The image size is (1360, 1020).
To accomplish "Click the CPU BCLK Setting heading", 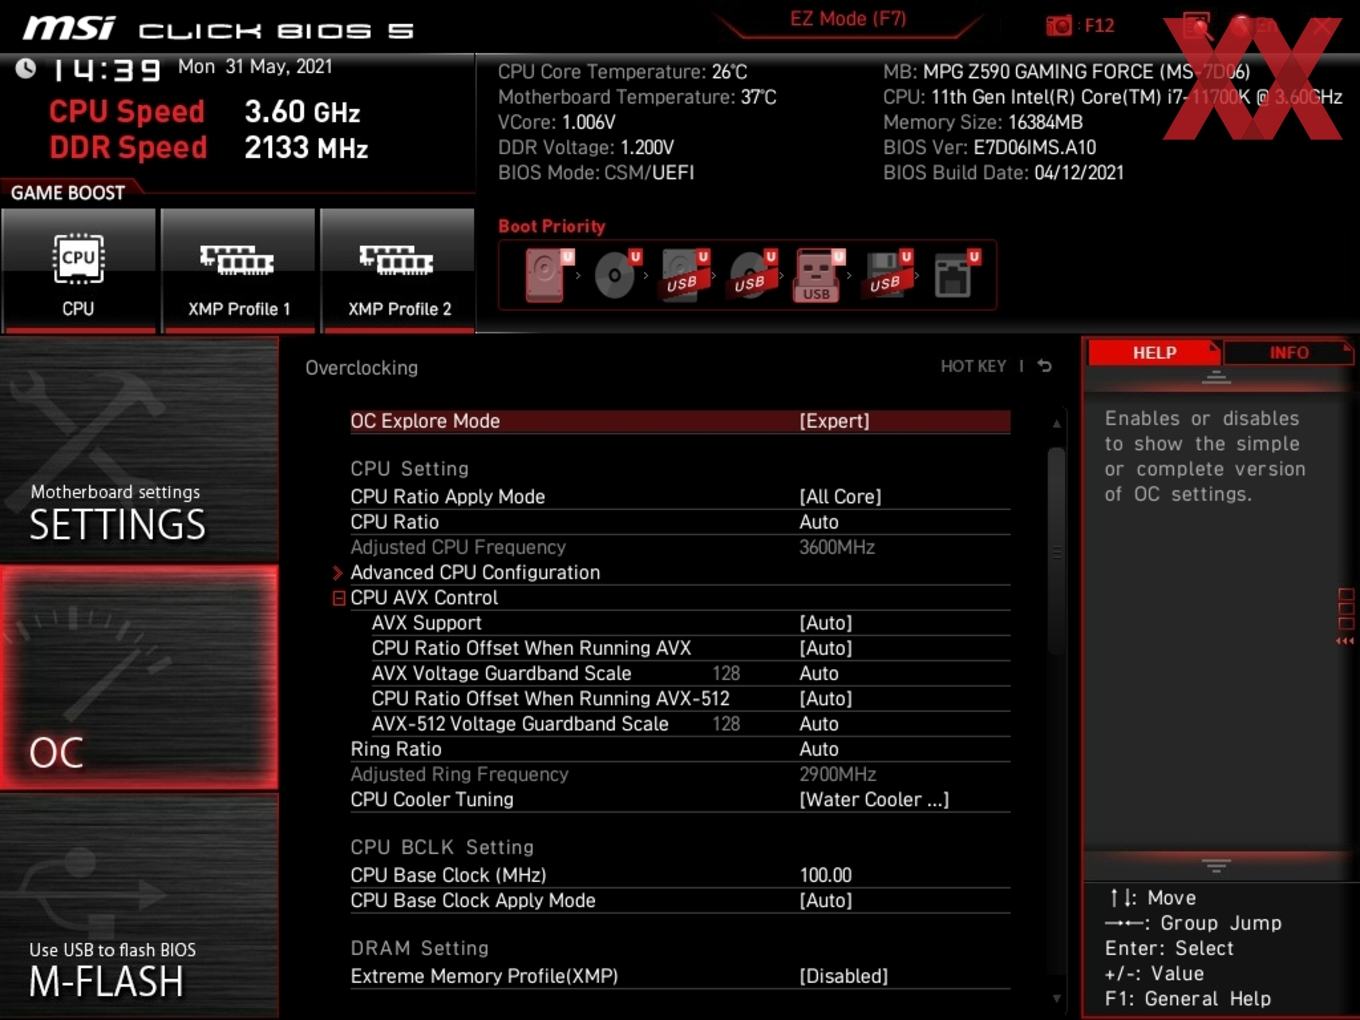I will [442, 847].
